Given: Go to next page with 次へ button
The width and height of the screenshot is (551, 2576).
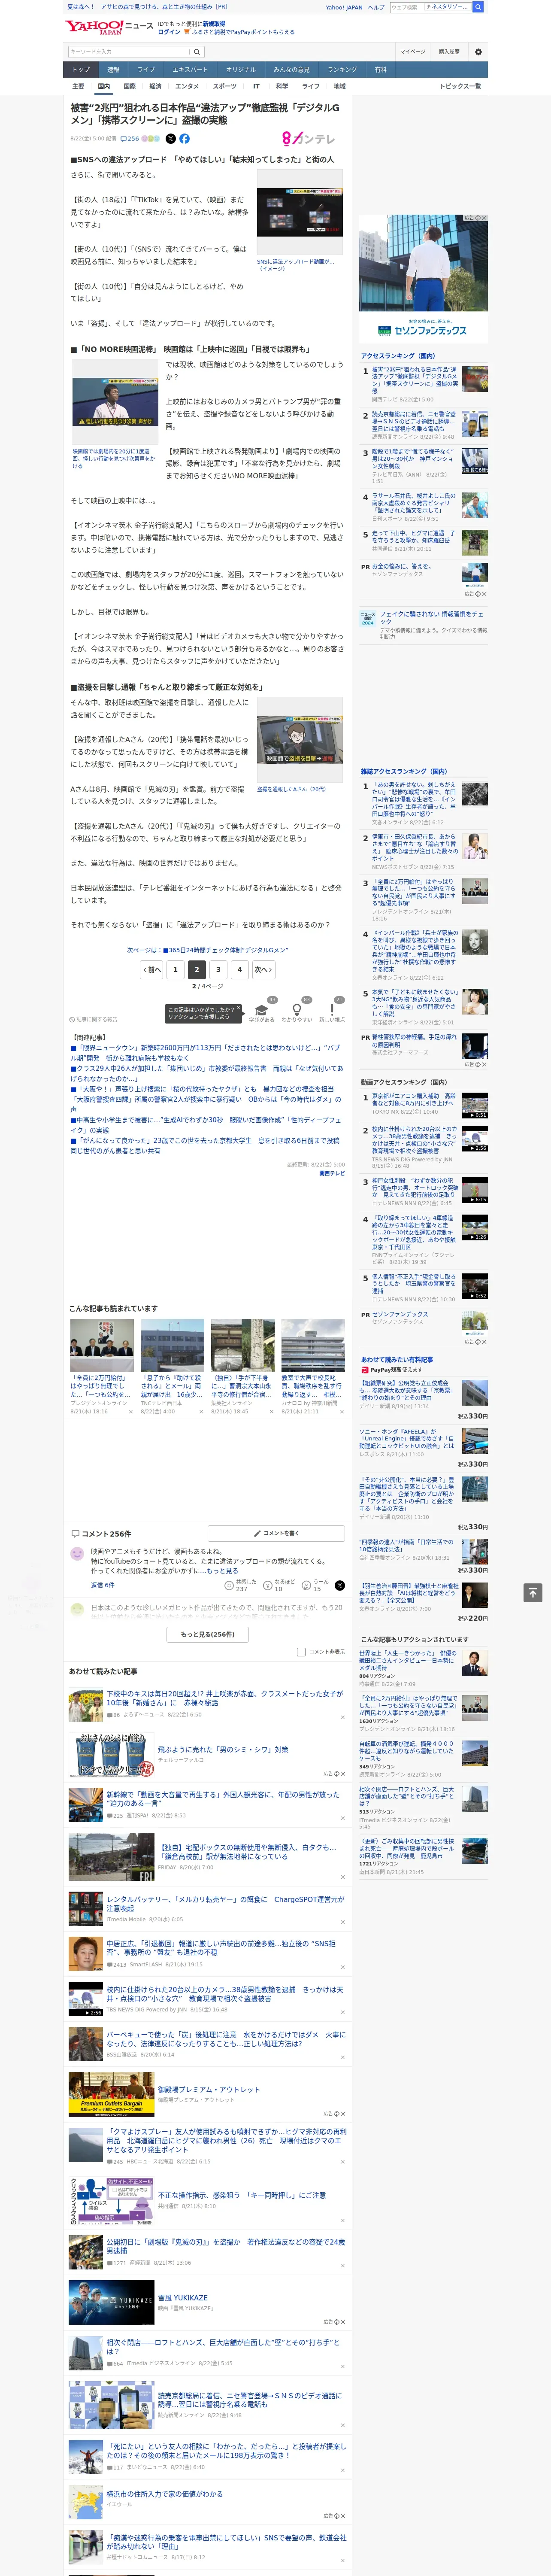Looking at the screenshot, I should (x=263, y=969).
